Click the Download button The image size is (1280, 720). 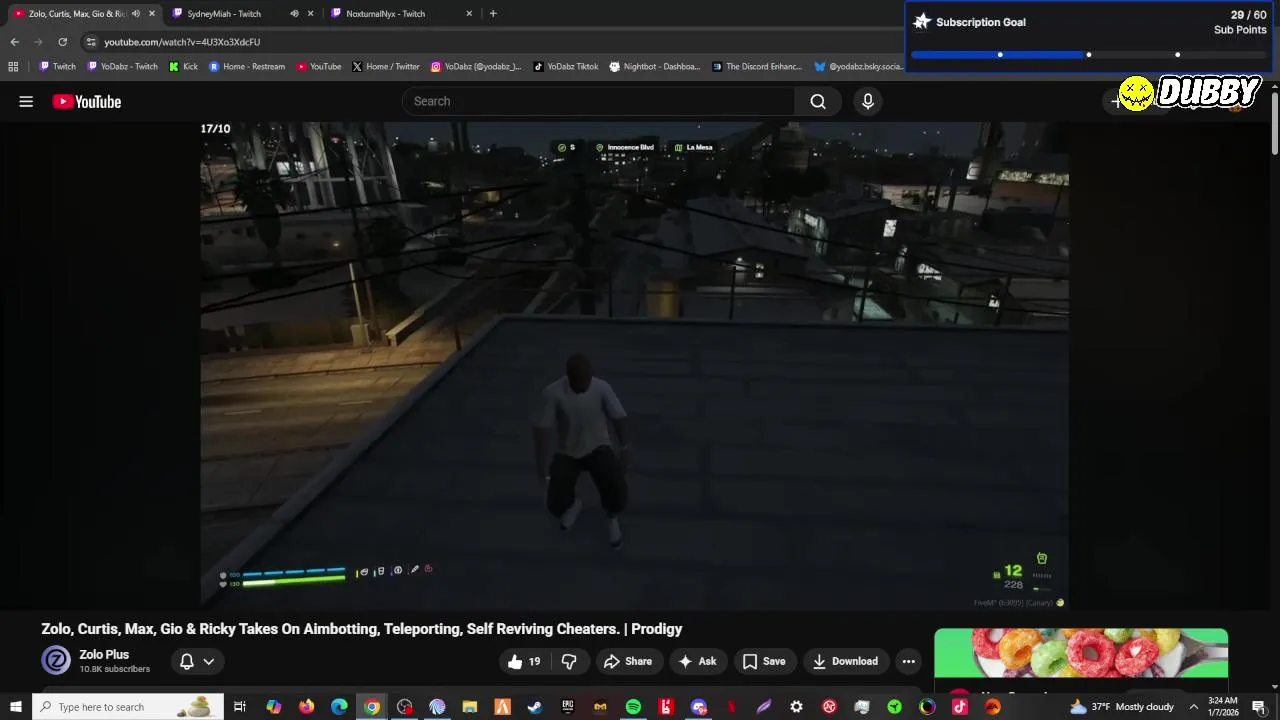845,661
